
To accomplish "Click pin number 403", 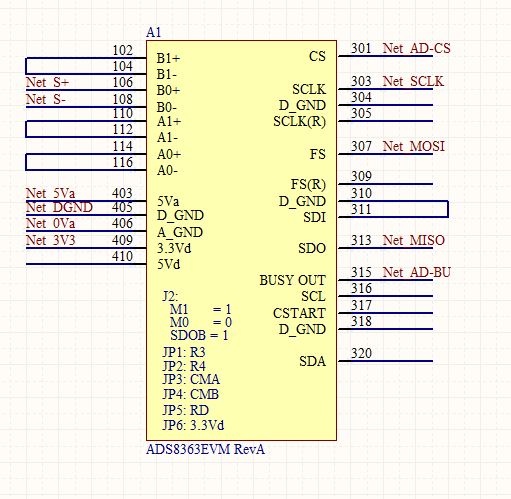I will coord(122,193).
